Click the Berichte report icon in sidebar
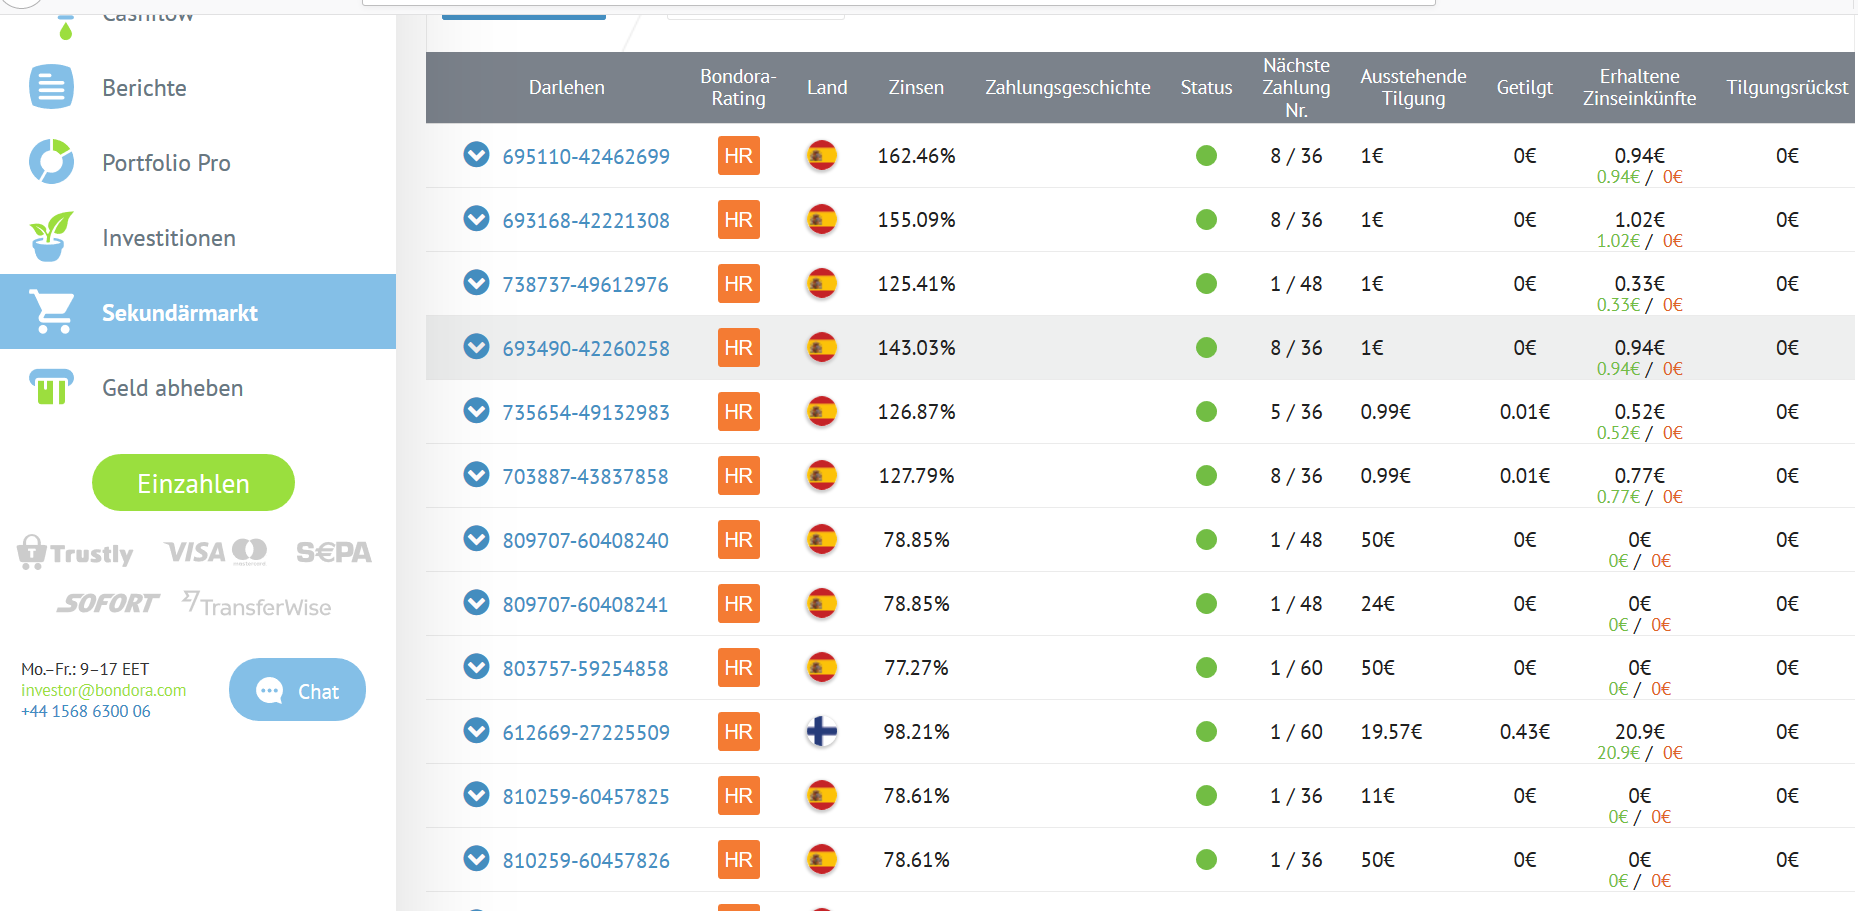This screenshot has height=911, width=1858. click(x=51, y=87)
